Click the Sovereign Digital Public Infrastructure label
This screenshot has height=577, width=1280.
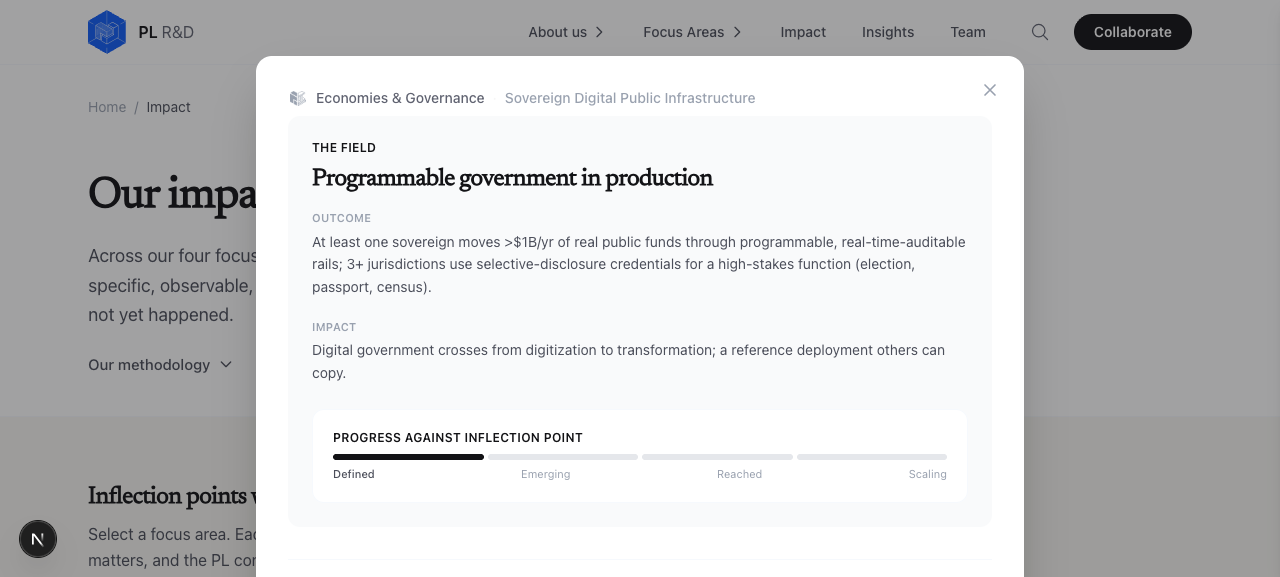(x=630, y=98)
